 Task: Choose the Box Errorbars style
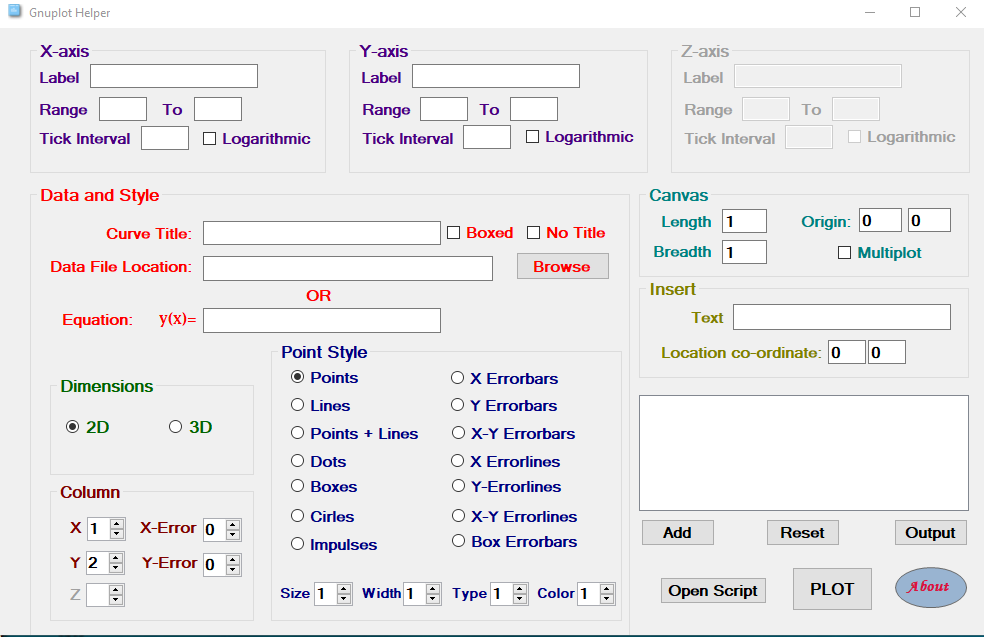(x=458, y=541)
